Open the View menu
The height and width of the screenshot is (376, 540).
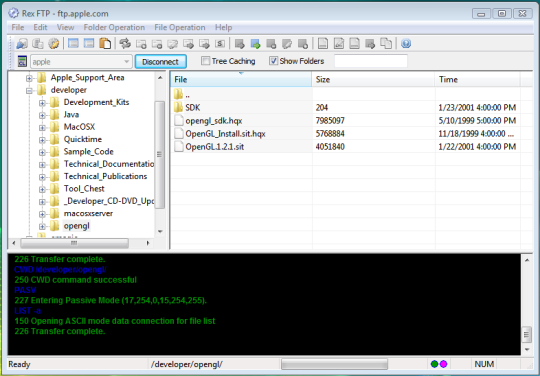65,27
